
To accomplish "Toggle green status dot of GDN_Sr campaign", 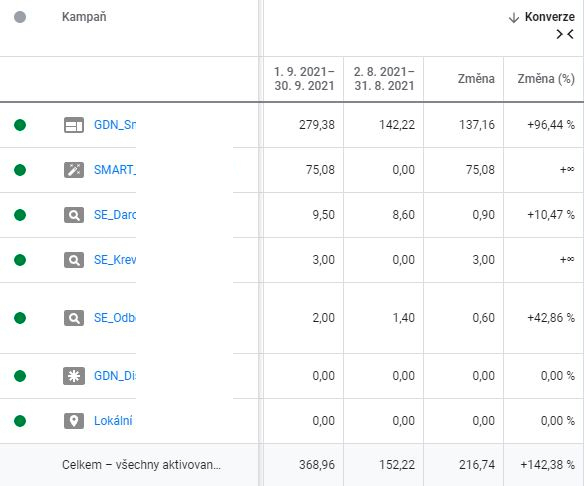I will (x=20, y=125).
